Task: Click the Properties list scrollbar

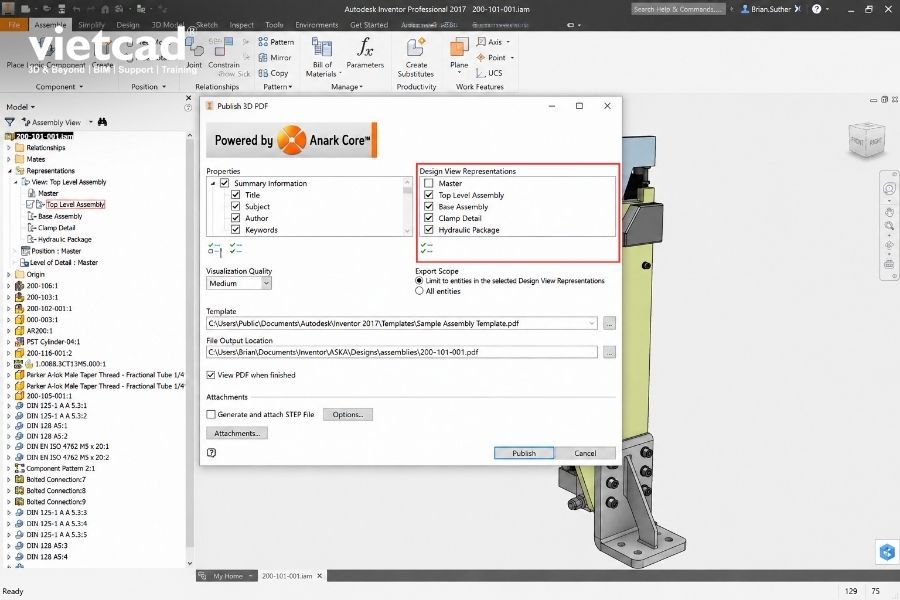Action: pyautogui.click(x=408, y=206)
